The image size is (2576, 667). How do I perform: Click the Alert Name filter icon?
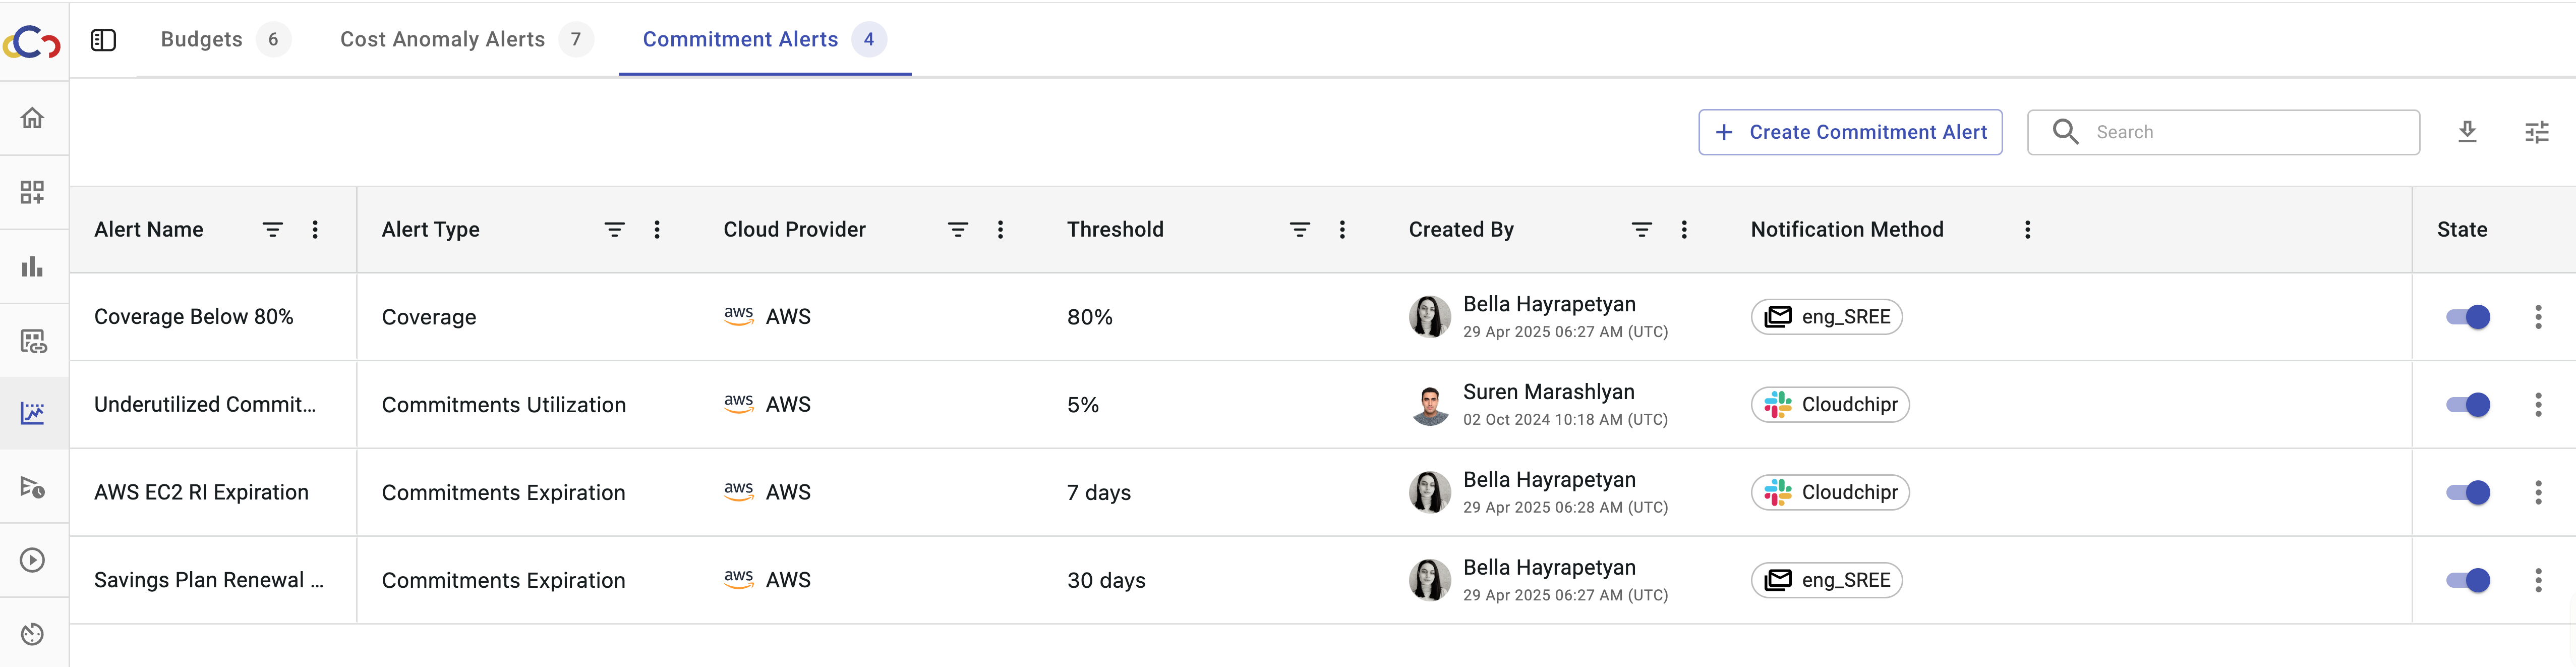click(x=272, y=230)
